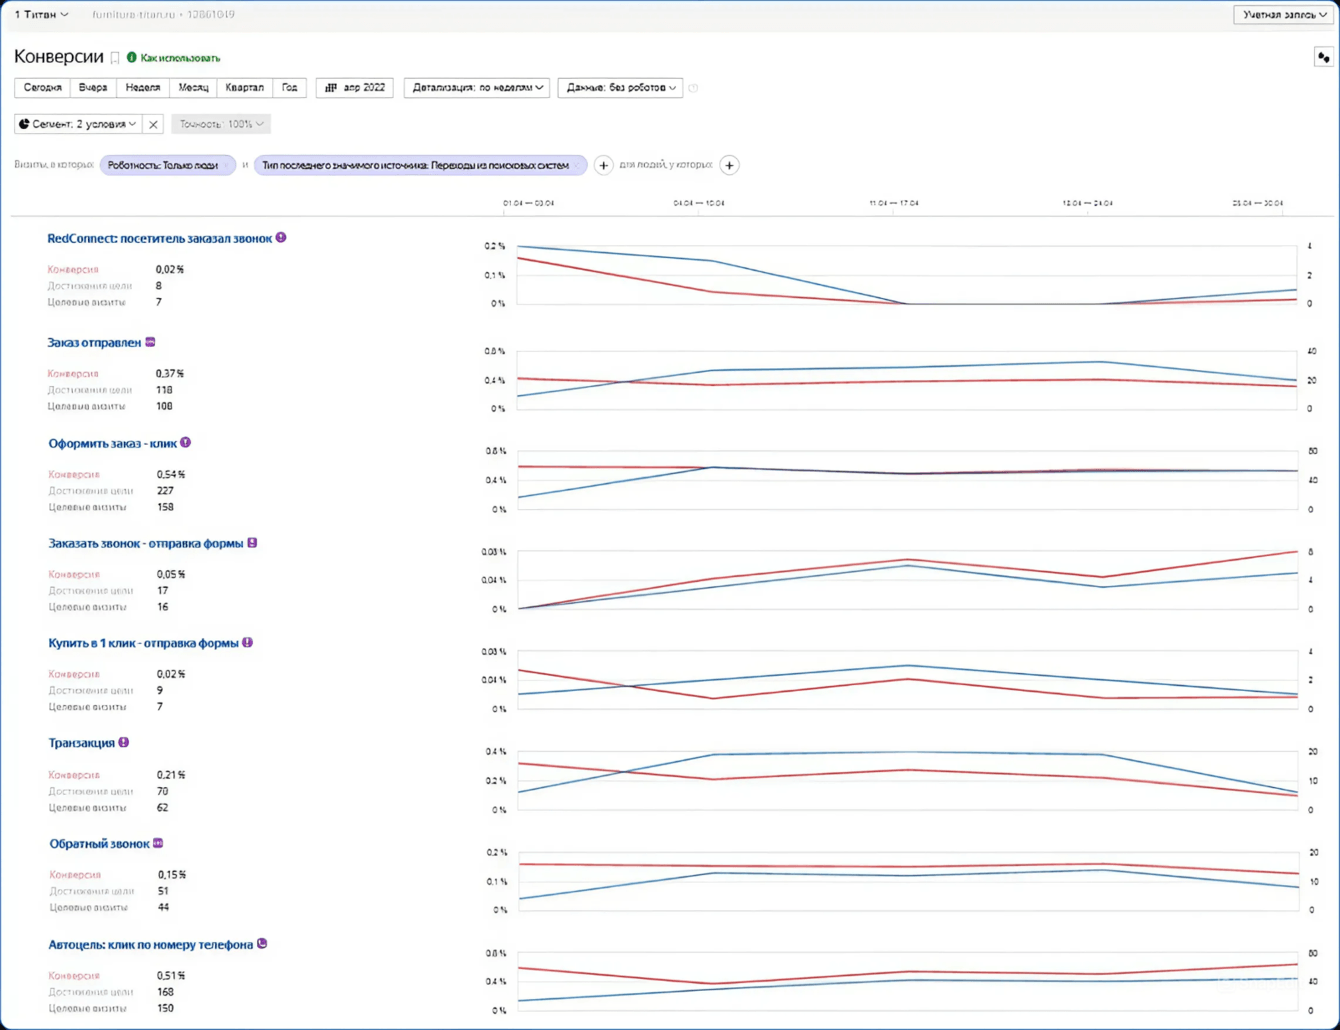Open the report settings icon at top right
The width and height of the screenshot is (1340, 1030).
click(x=1323, y=58)
